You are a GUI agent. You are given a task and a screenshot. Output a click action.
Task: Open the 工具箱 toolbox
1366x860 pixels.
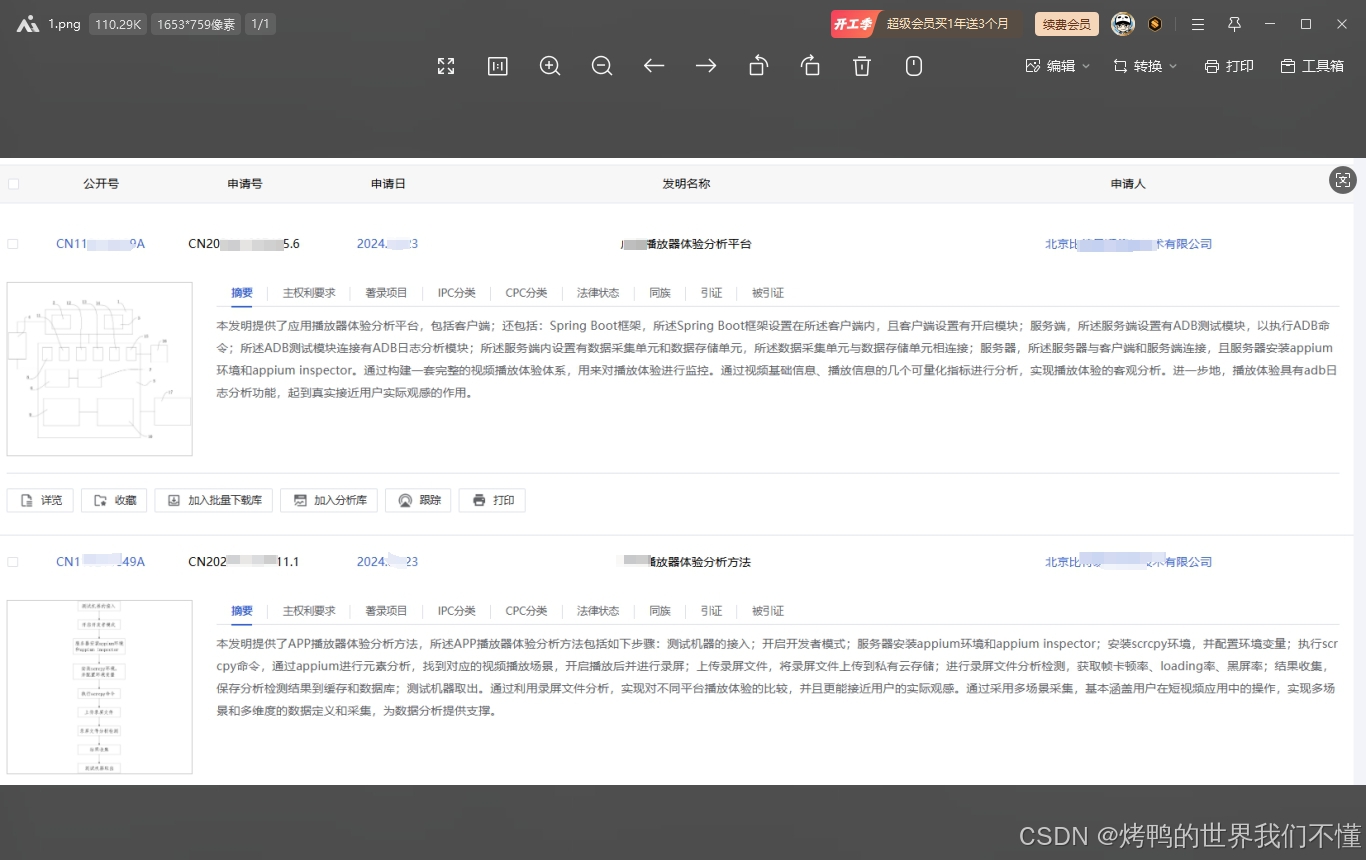tap(1312, 66)
